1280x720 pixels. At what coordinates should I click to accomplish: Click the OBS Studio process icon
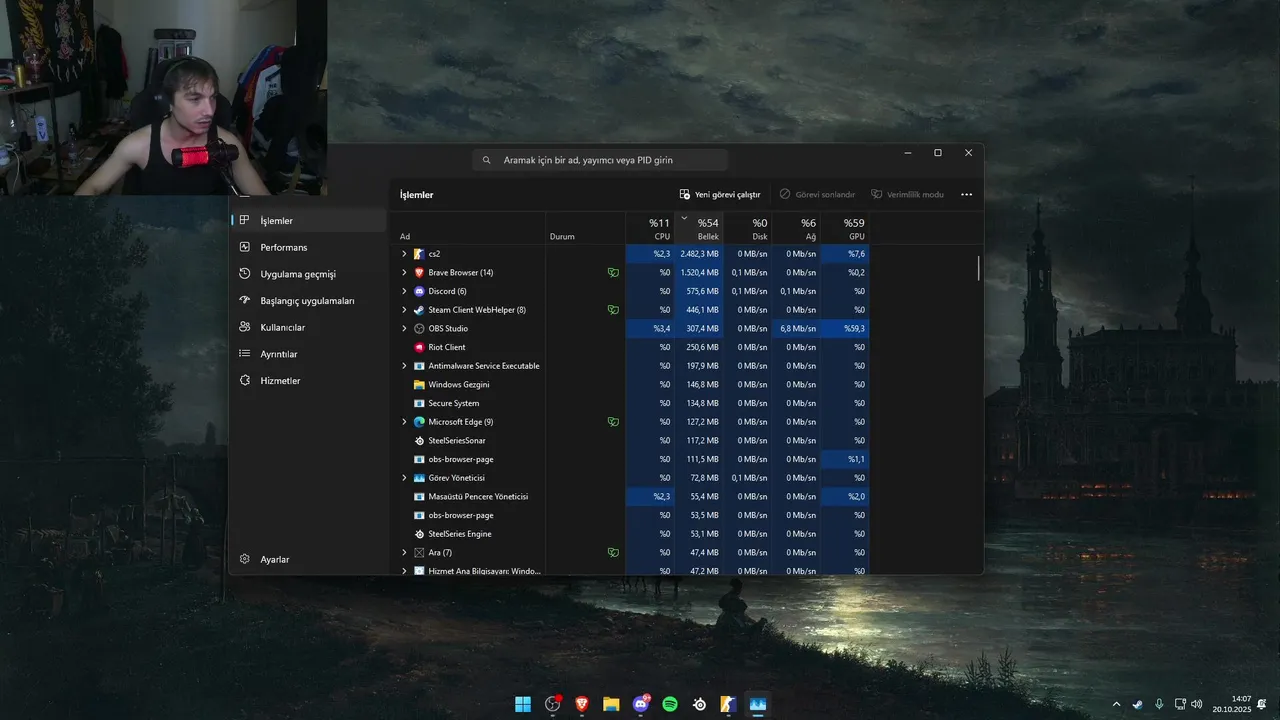coord(419,328)
